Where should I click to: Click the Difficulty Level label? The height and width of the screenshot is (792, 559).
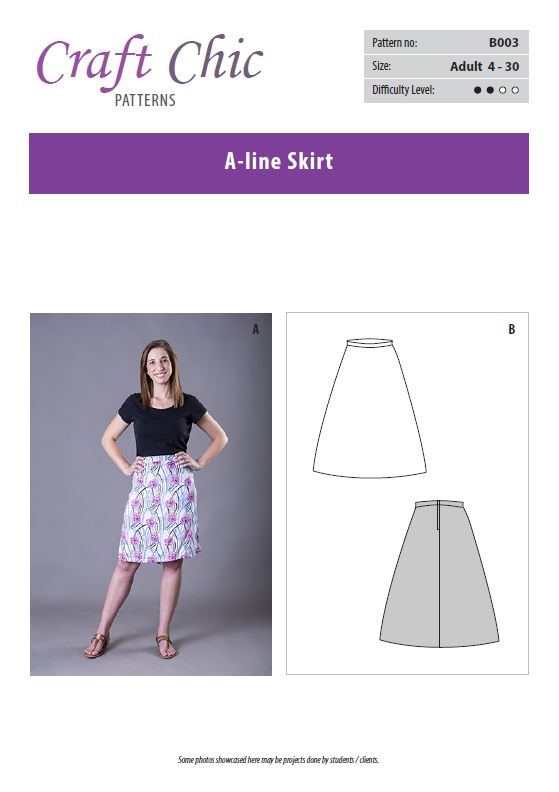pos(403,90)
